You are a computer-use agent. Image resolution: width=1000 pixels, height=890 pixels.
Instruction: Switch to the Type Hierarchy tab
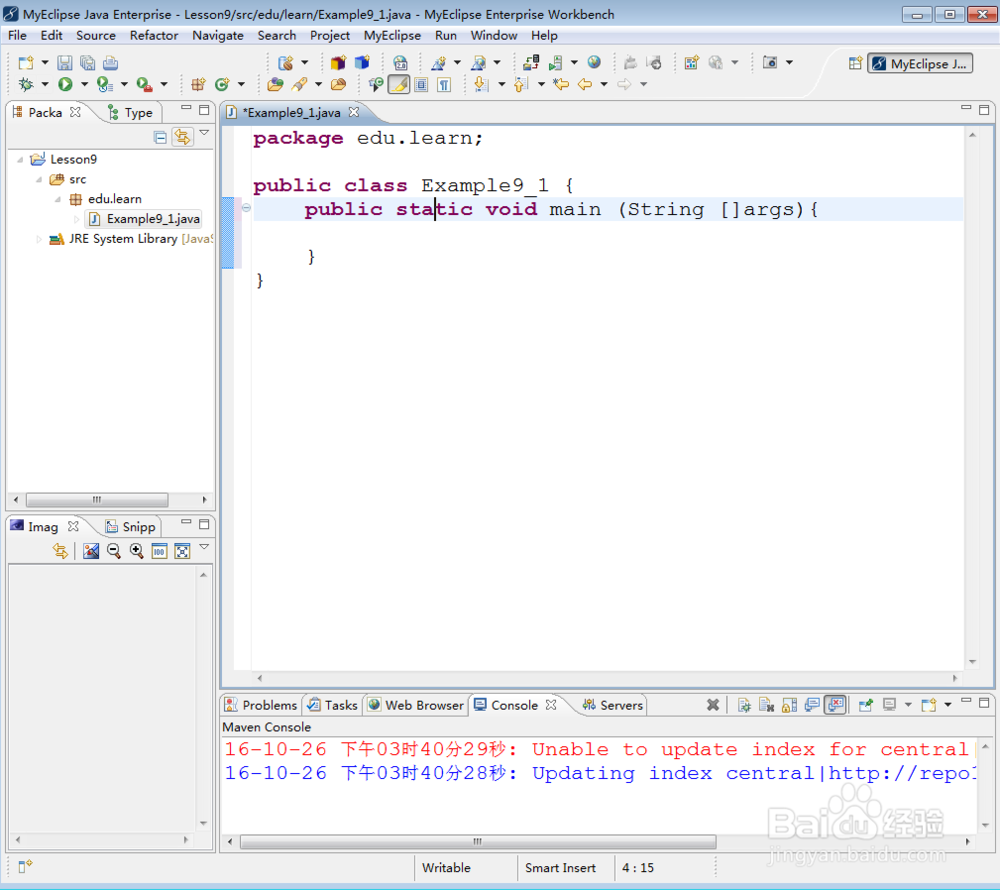[x=131, y=113]
